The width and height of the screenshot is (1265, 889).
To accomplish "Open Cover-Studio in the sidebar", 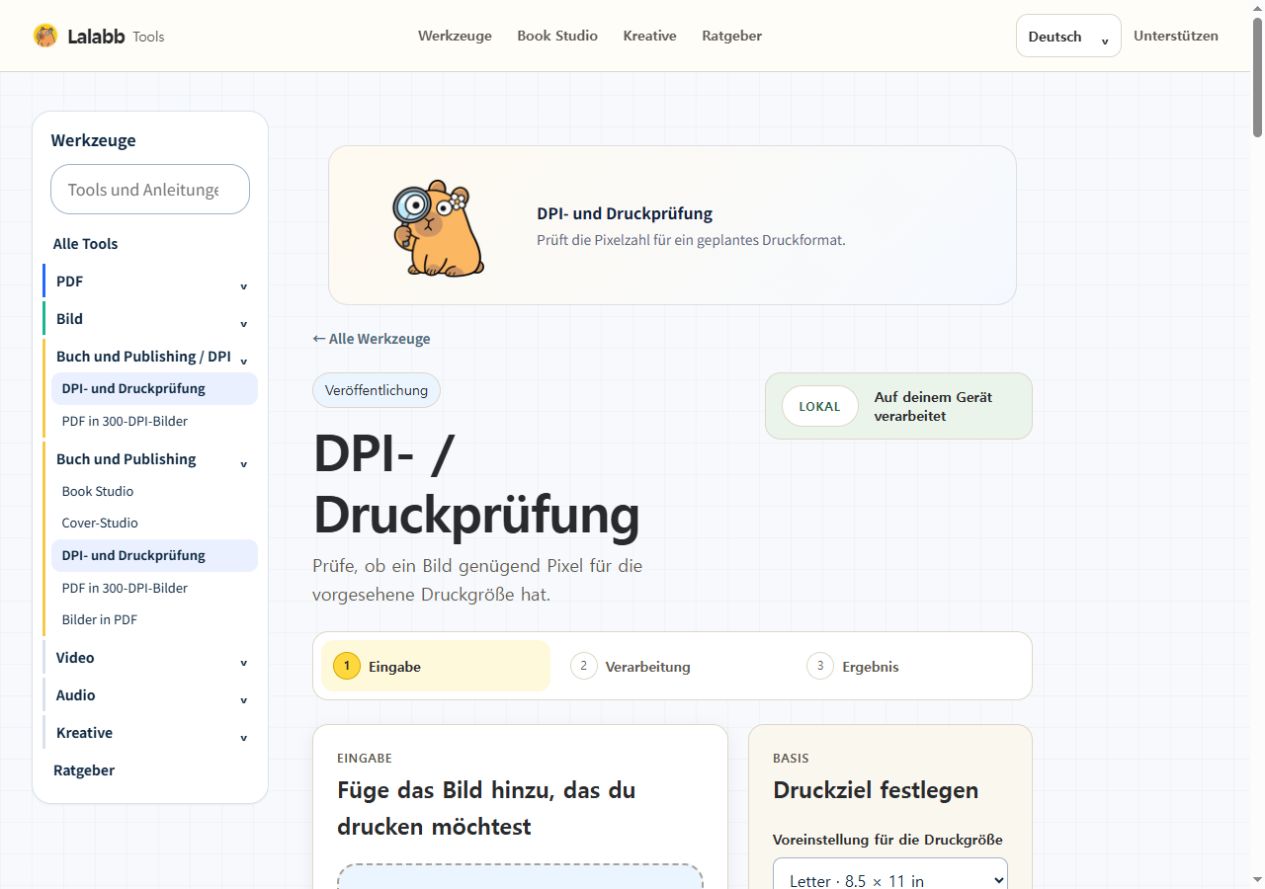I will point(100,523).
